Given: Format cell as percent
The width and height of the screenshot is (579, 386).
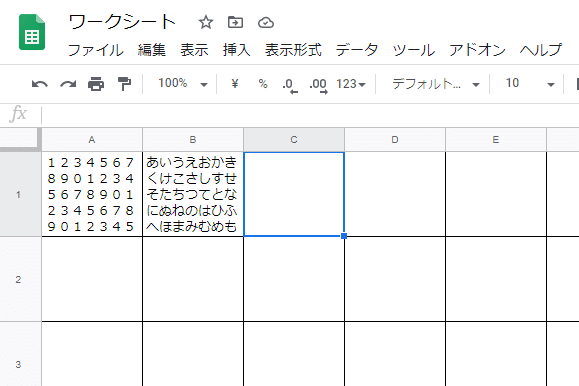Looking at the screenshot, I should click(x=263, y=84).
